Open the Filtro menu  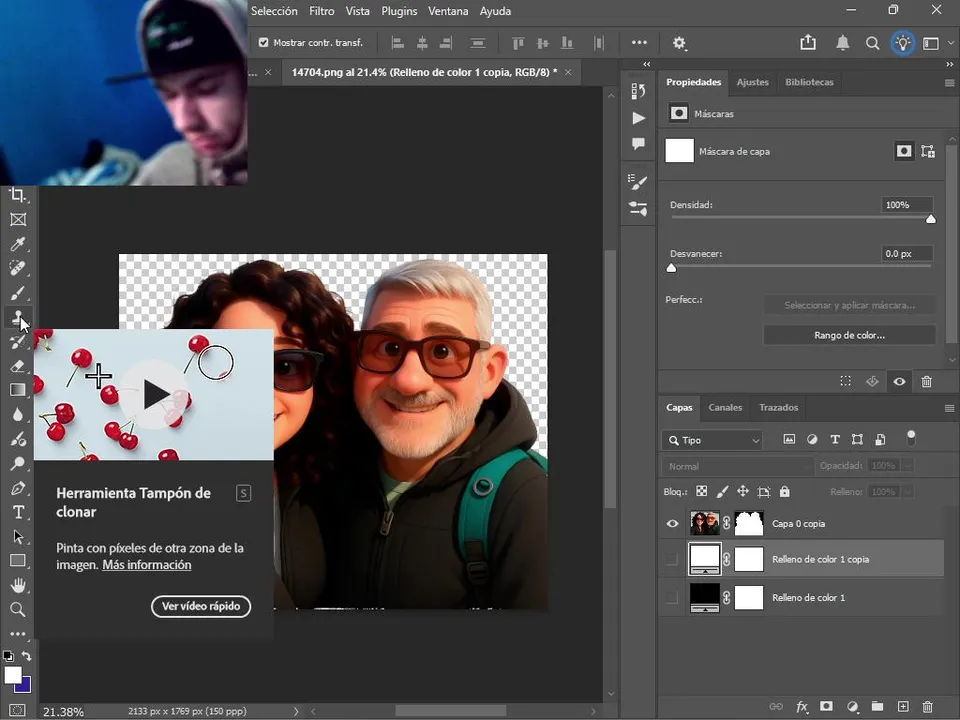[321, 11]
